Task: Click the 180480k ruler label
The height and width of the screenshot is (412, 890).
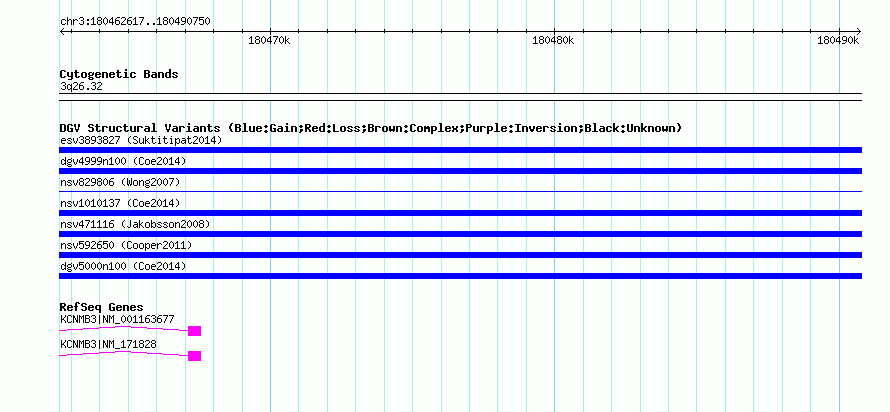Action: click(553, 40)
